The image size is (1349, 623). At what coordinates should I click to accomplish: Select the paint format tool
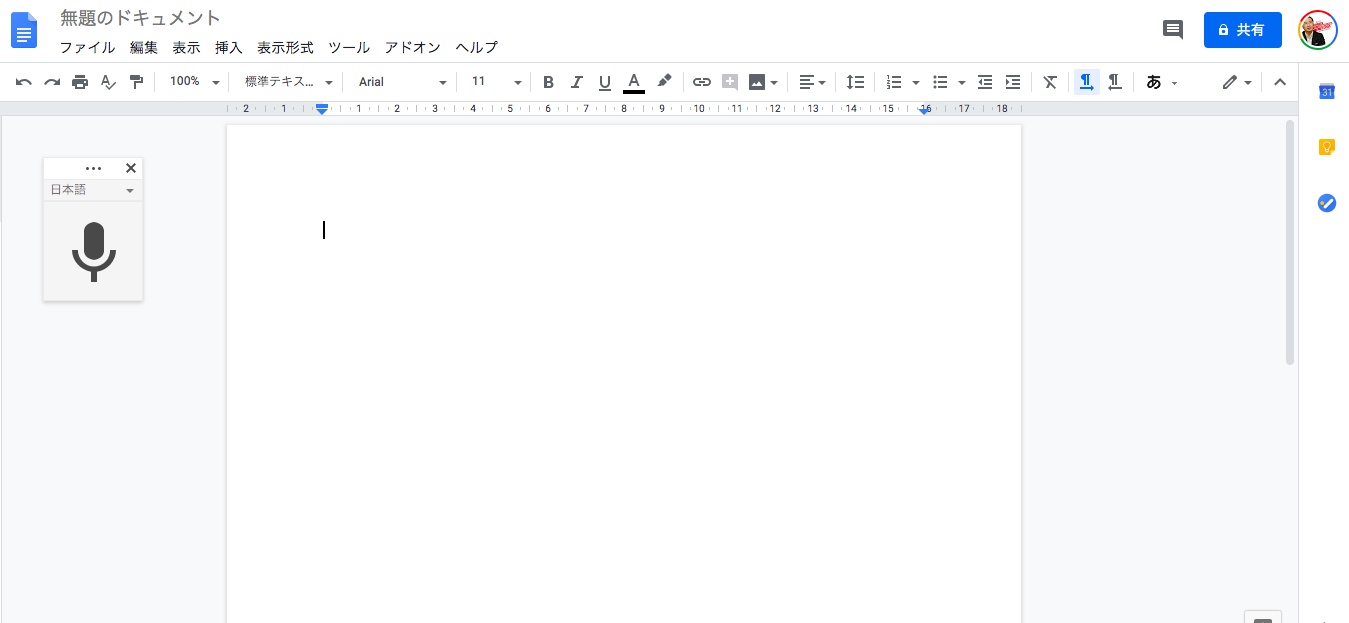point(136,82)
